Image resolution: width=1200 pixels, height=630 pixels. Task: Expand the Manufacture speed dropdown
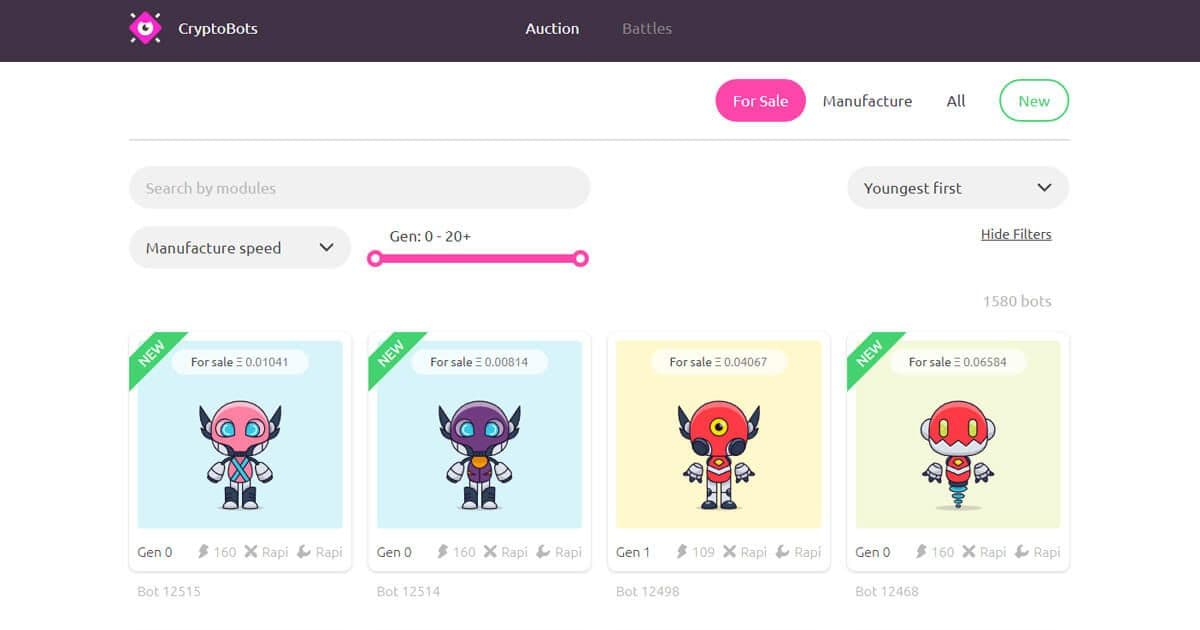click(239, 248)
